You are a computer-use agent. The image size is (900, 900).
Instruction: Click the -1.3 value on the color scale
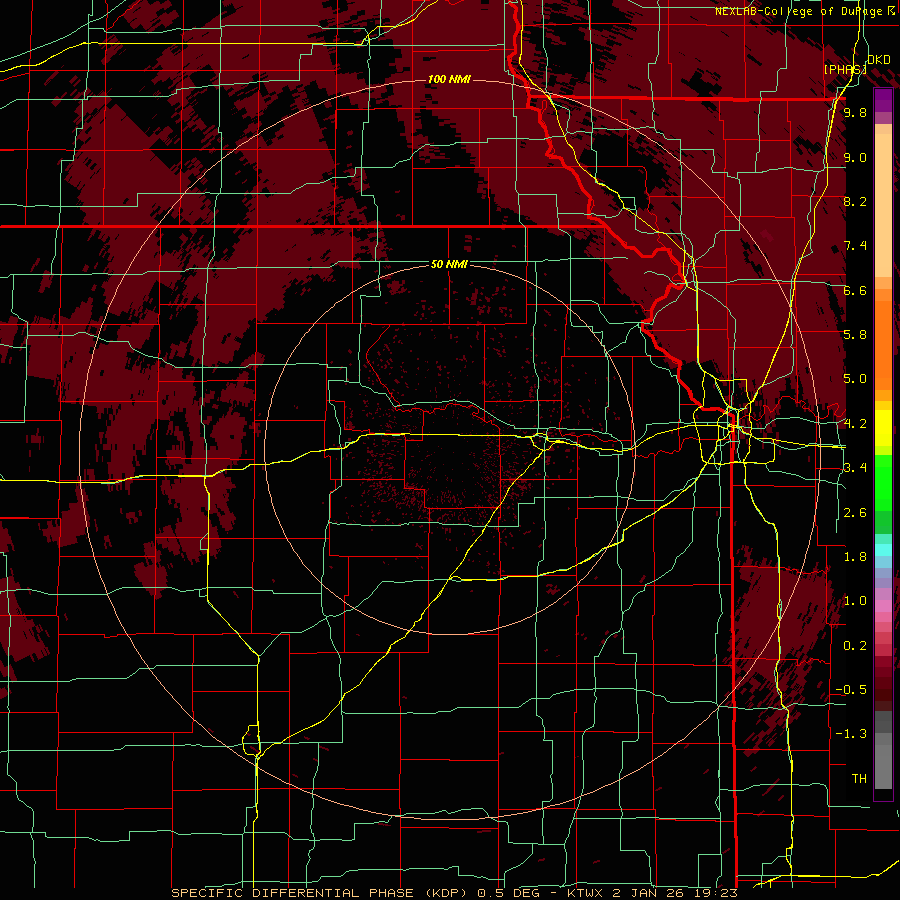851,734
